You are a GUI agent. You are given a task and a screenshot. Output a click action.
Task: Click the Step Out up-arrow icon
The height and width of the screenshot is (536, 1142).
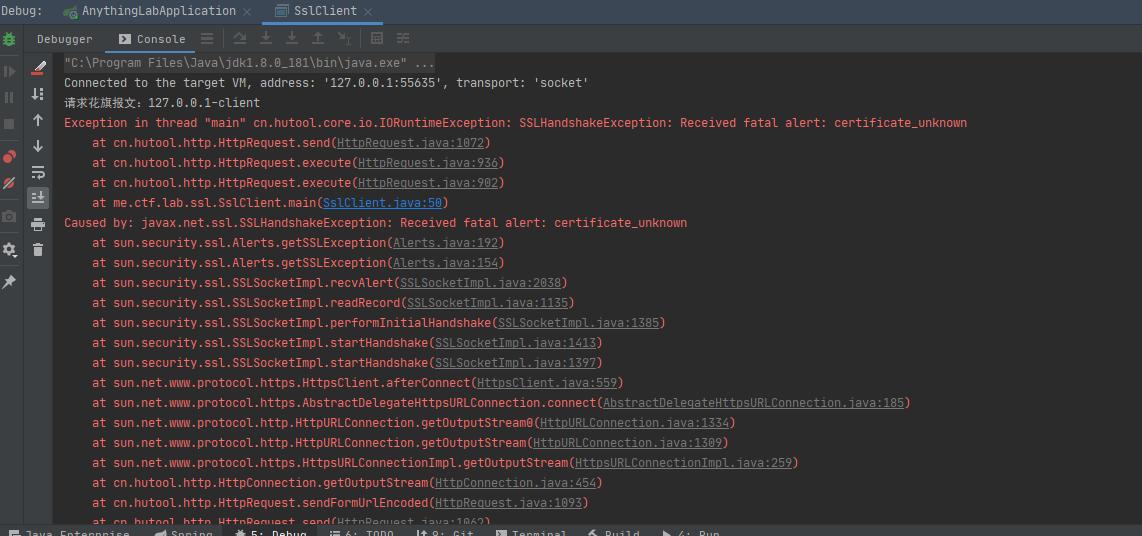pyautogui.click(x=318, y=39)
